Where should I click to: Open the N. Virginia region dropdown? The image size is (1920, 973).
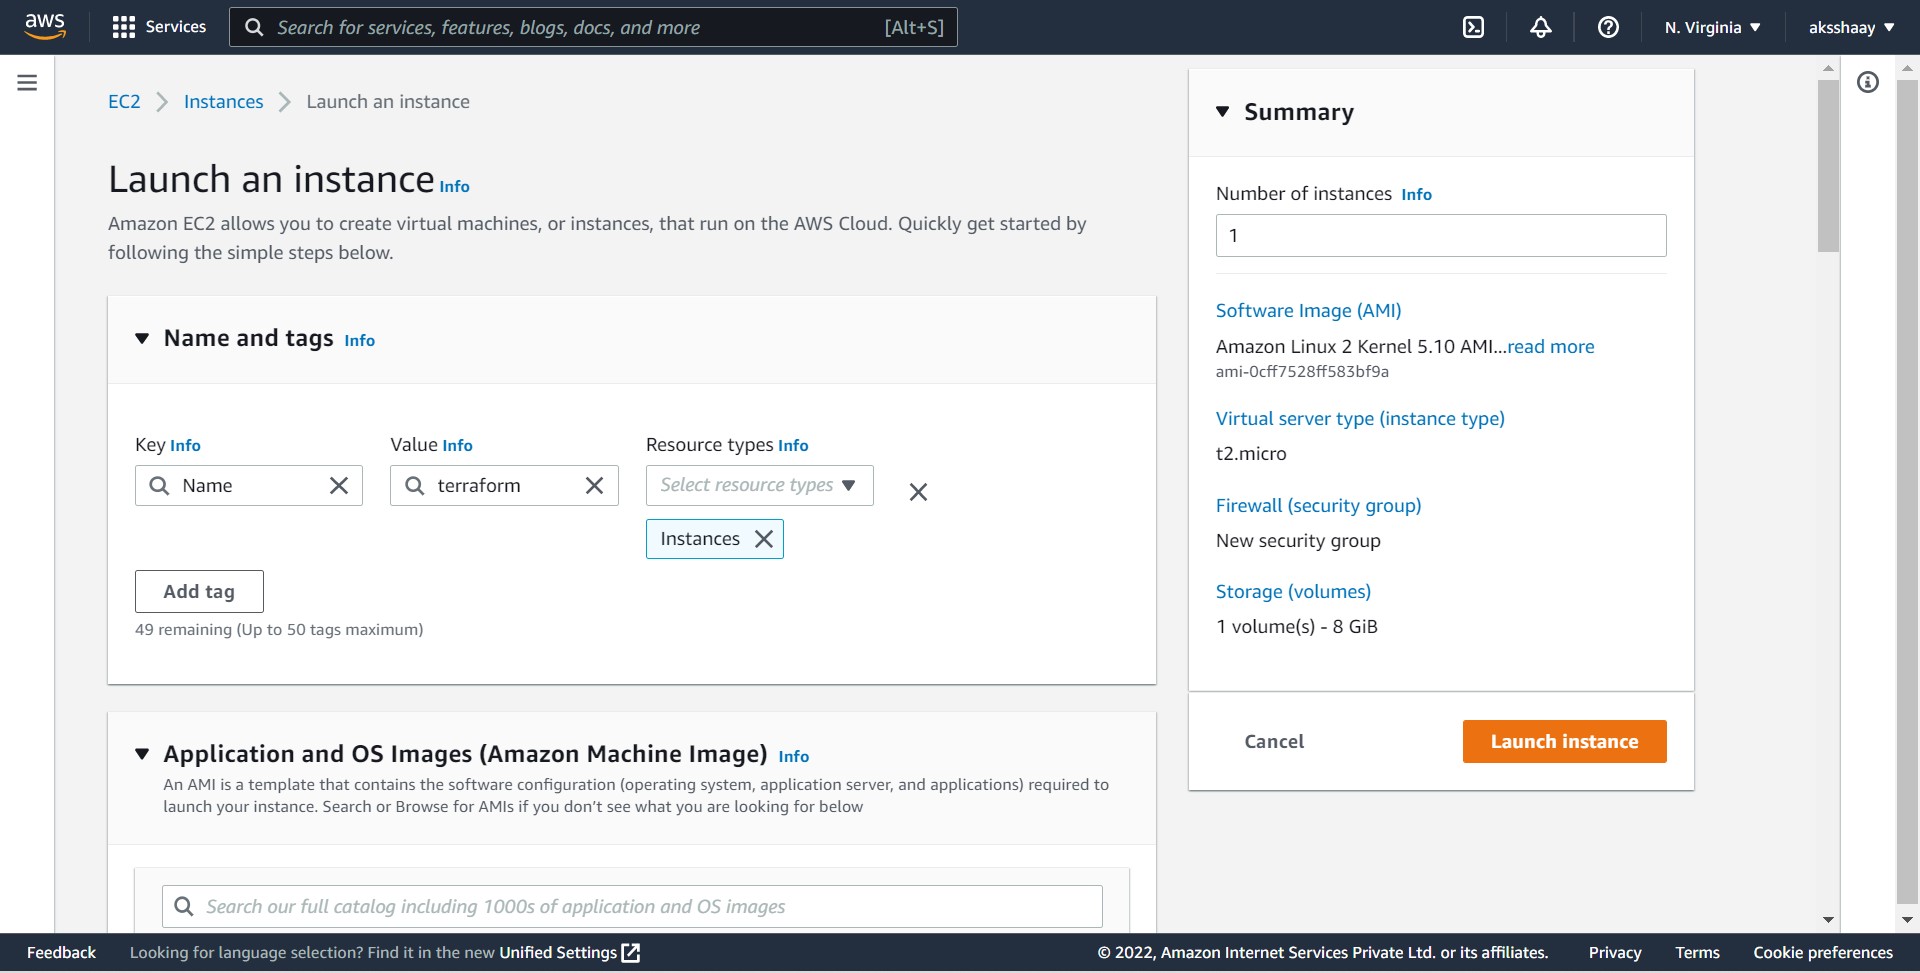pos(1711,27)
